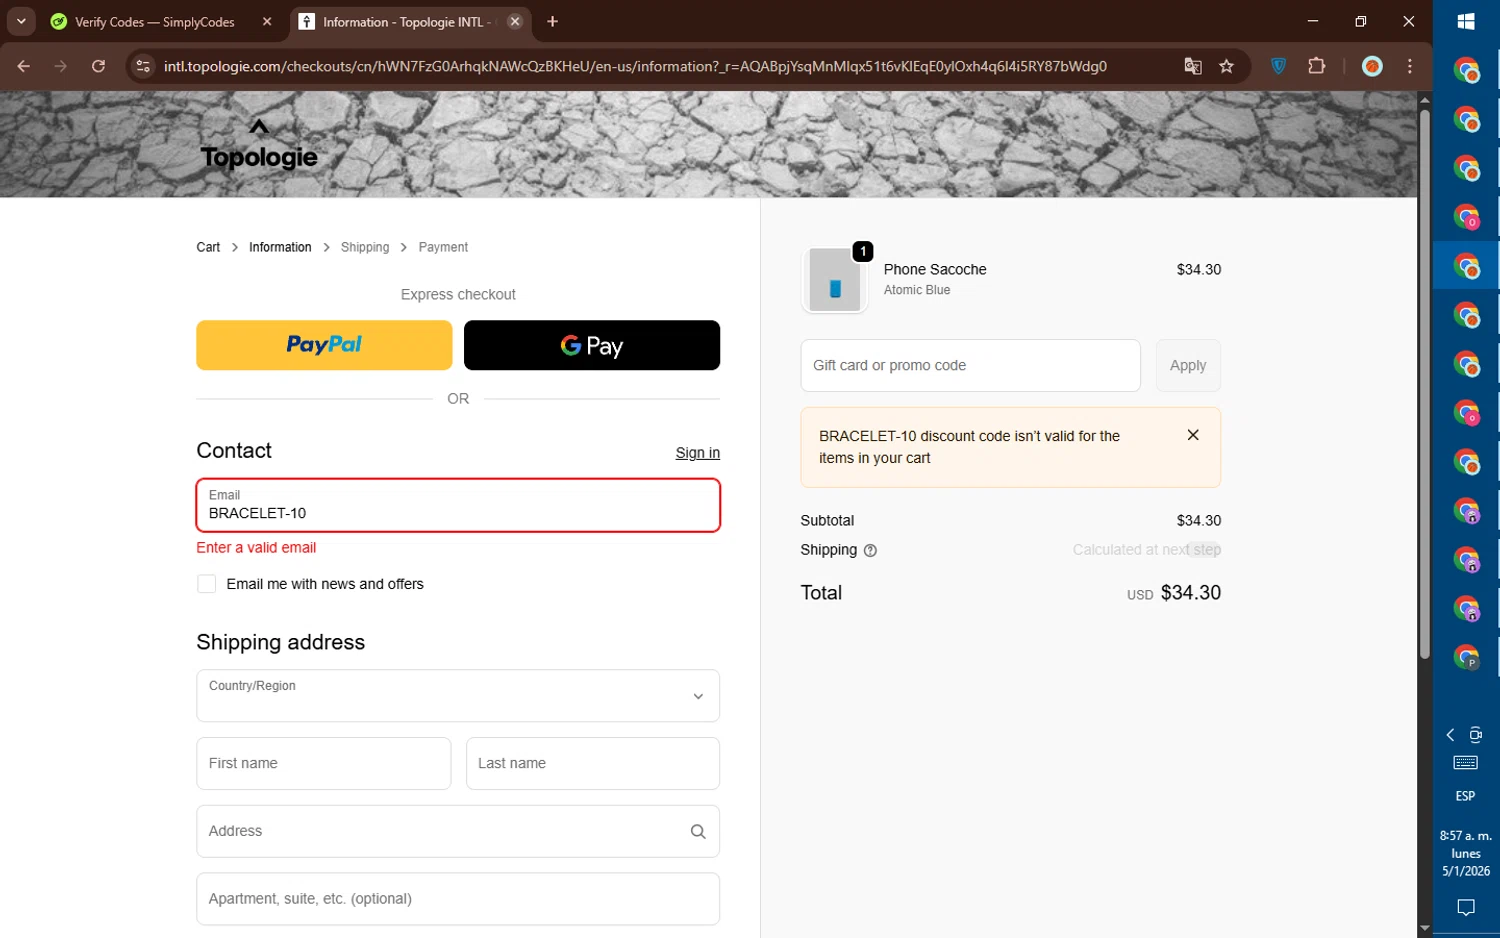
Task: Switch to Verify Codes — SimplyCodes tab
Action: (x=155, y=21)
